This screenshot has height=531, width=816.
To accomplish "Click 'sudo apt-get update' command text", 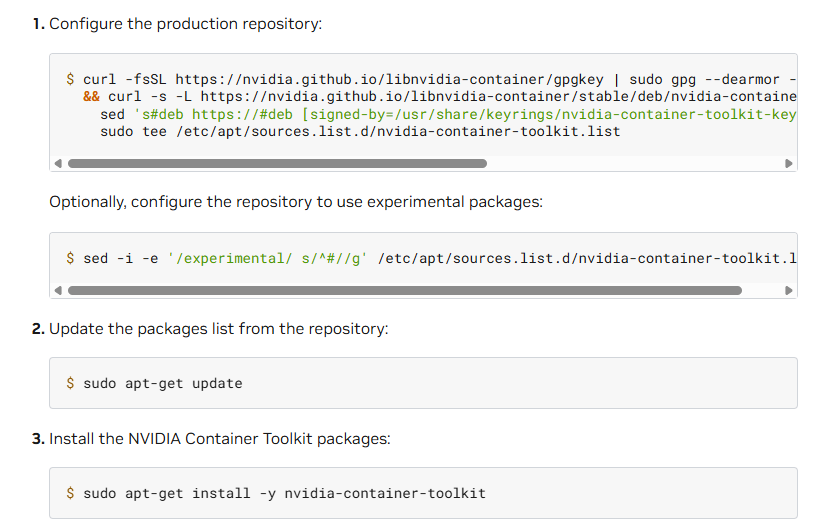I will (163, 384).
